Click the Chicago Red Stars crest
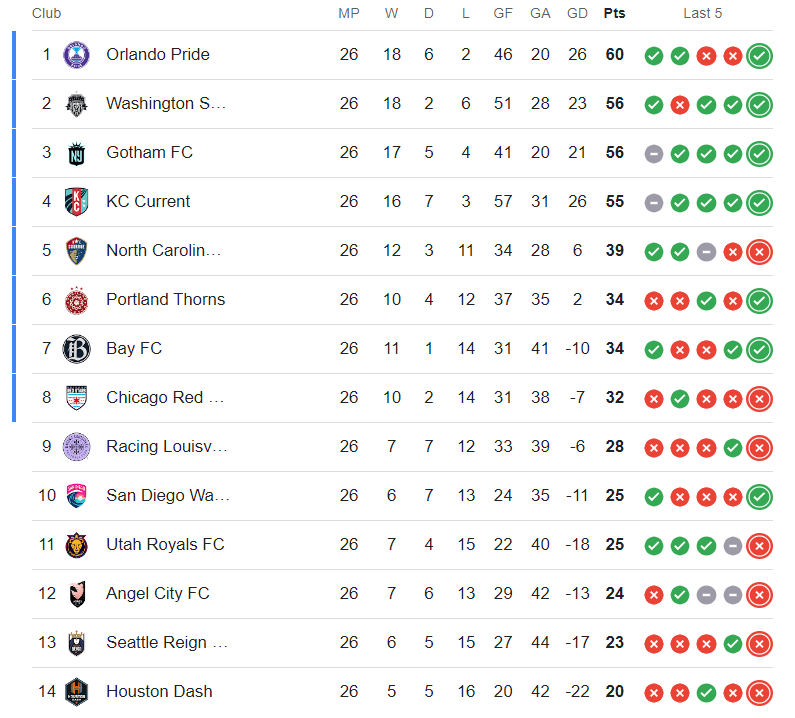 click(x=77, y=398)
